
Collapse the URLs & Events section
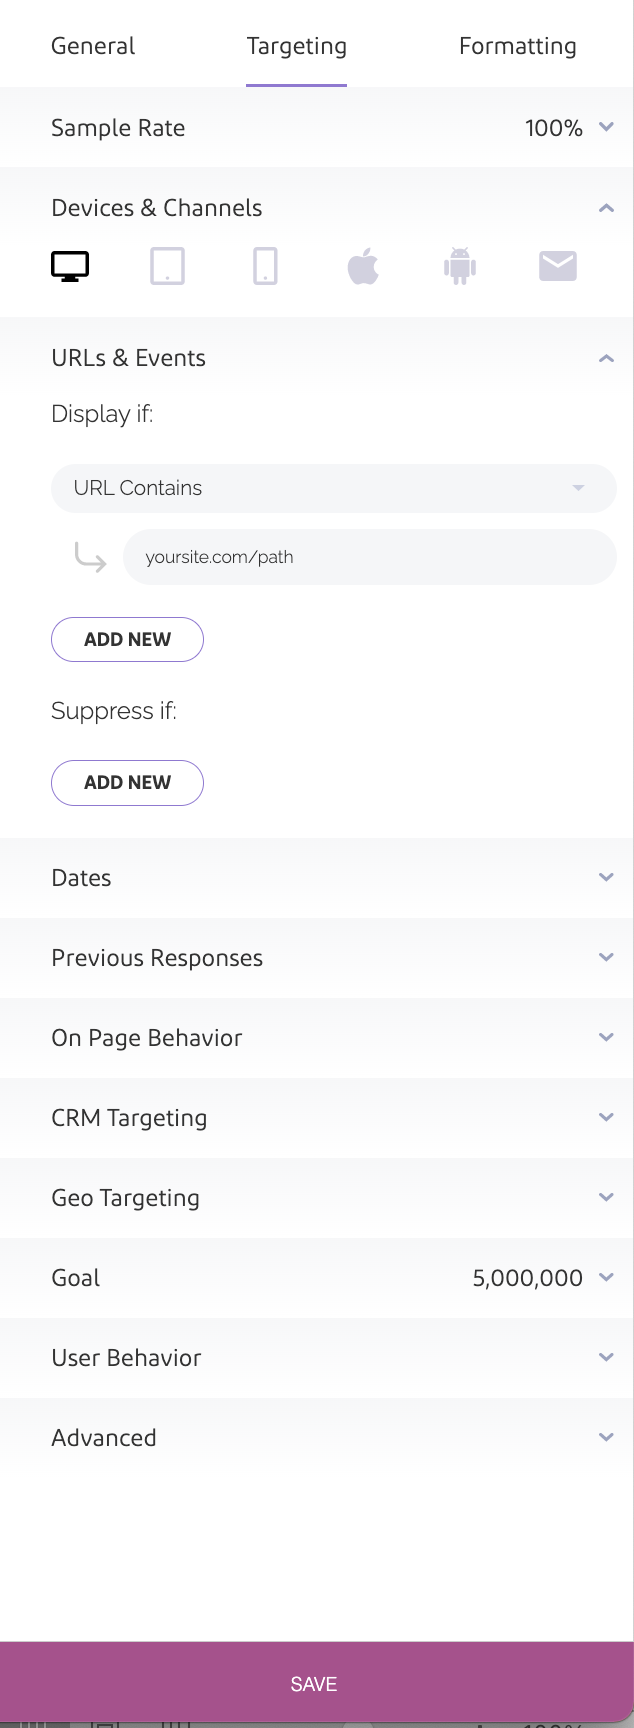(605, 358)
